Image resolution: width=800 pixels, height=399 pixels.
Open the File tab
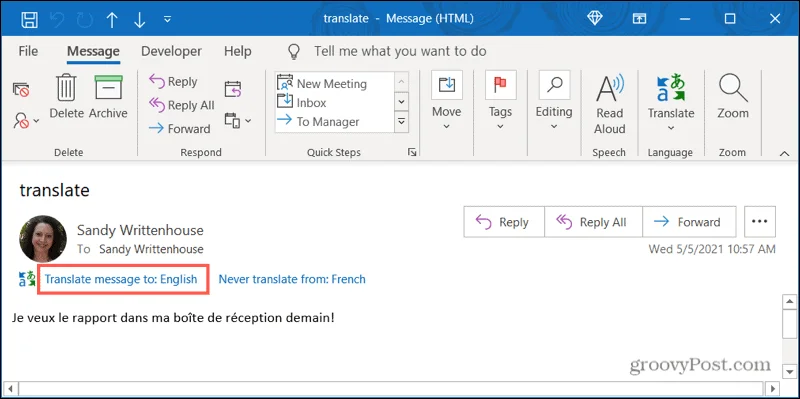tap(28, 51)
